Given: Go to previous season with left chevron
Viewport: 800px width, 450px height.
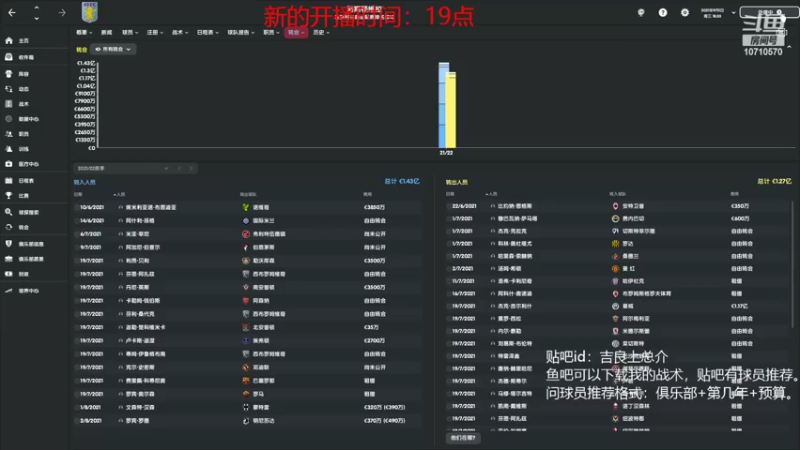Looking at the screenshot, I should click(x=180, y=168).
